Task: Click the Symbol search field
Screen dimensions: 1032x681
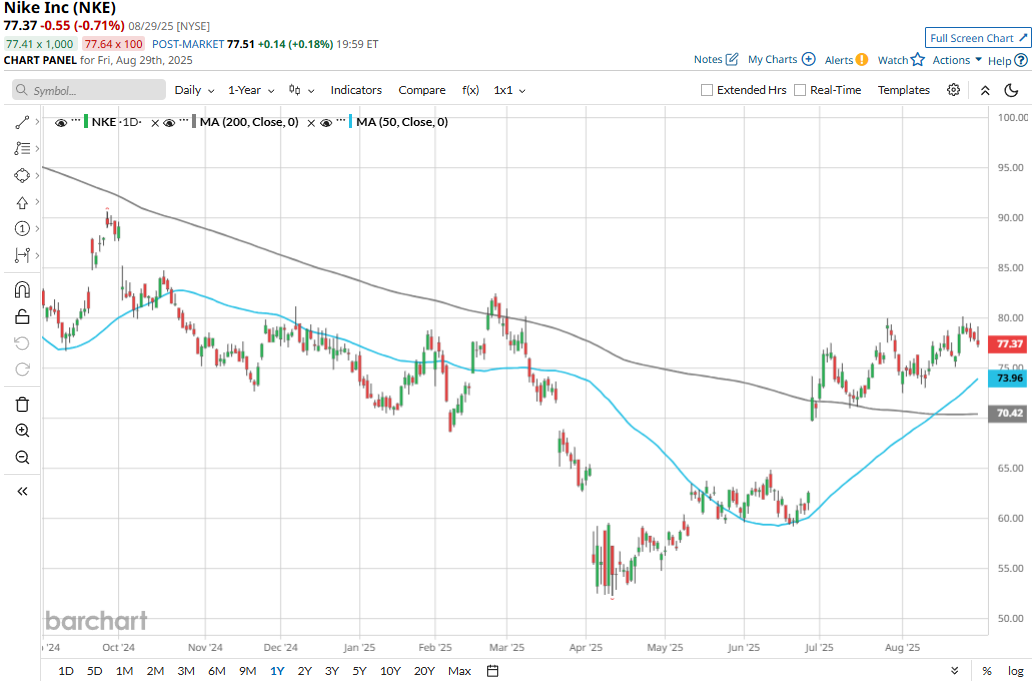Action: [89, 90]
